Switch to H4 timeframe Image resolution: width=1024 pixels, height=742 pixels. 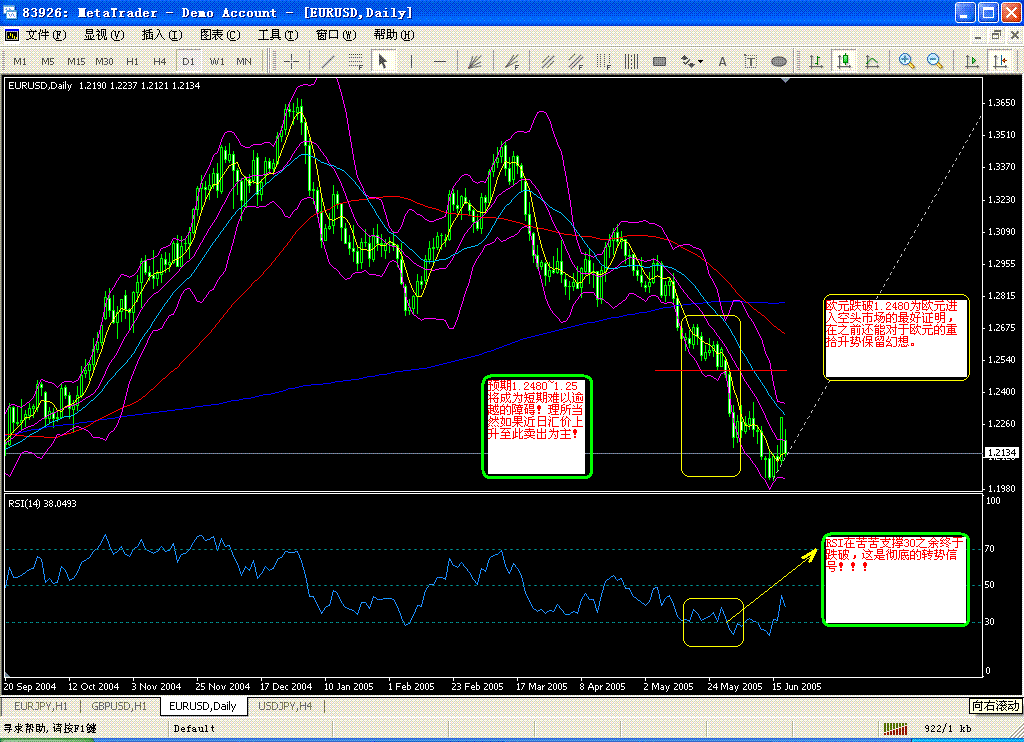click(x=159, y=61)
